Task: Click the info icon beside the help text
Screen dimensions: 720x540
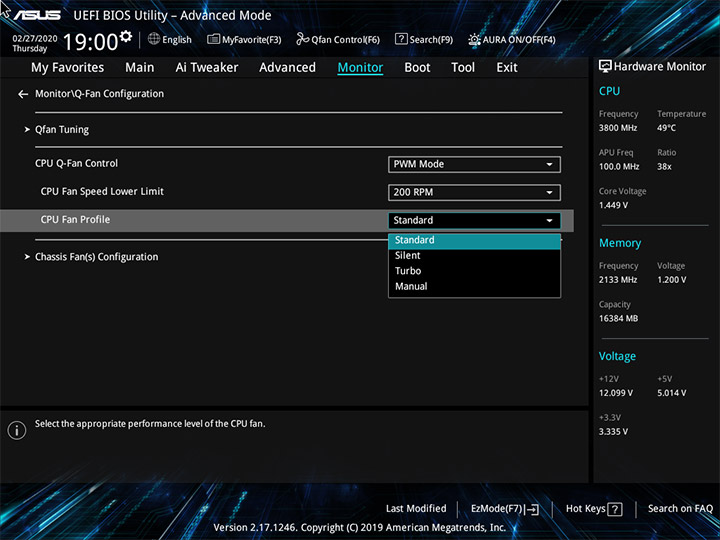Action: point(17,430)
